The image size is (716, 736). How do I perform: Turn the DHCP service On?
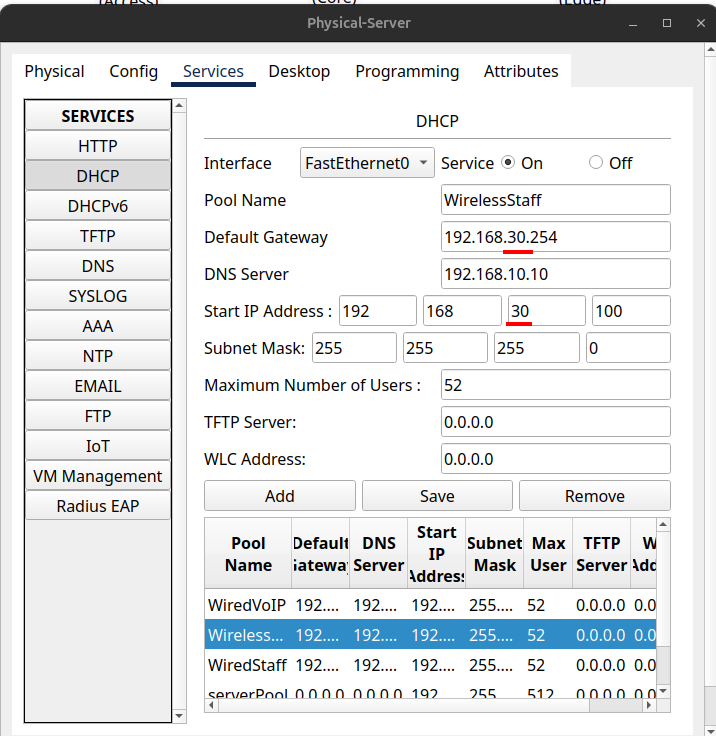coord(508,163)
